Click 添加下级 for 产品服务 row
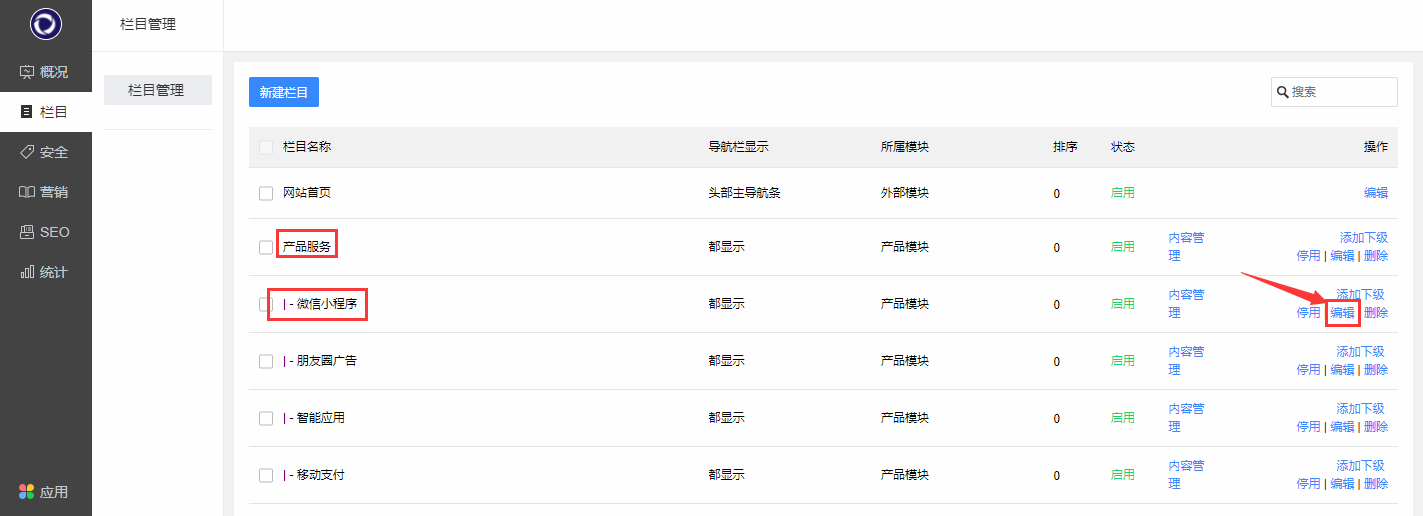The height and width of the screenshot is (516, 1423). (x=1363, y=238)
